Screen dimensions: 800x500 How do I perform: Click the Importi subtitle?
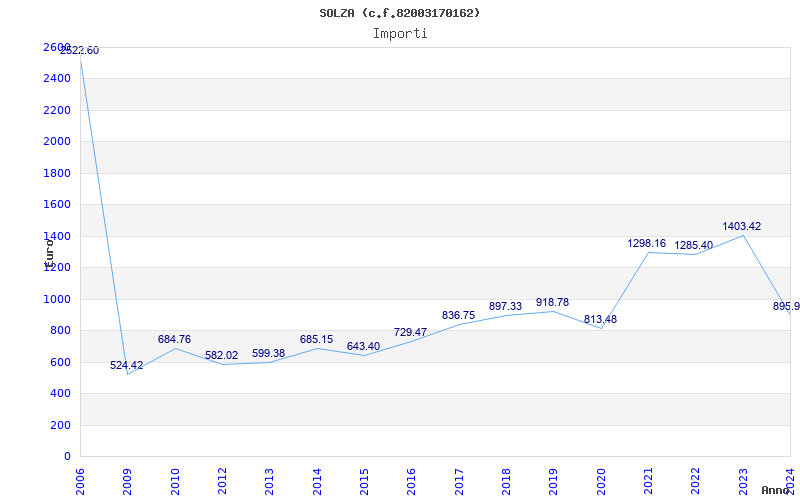tap(400, 34)
